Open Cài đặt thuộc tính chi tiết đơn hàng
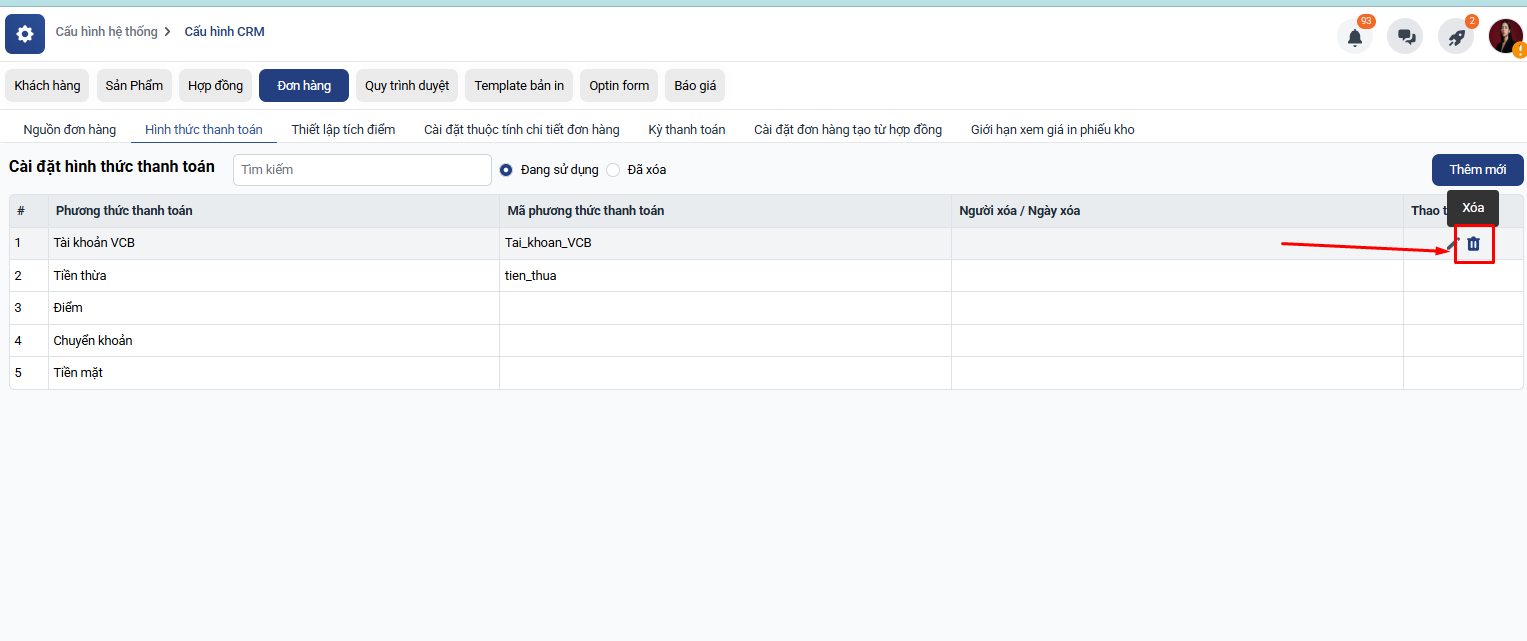This screenshot has height=641, width=1527. [x=522, y=130]
